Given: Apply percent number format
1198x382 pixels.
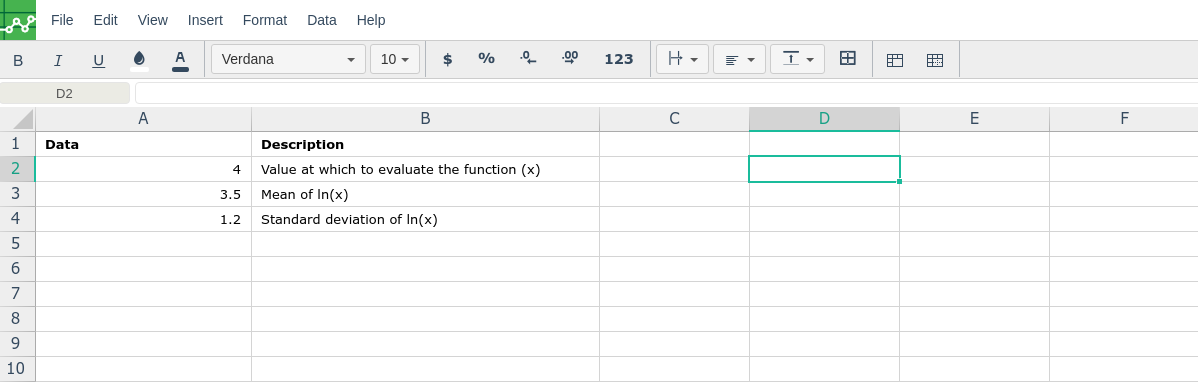Looking at the screenshot, I should tap(487, 60).
